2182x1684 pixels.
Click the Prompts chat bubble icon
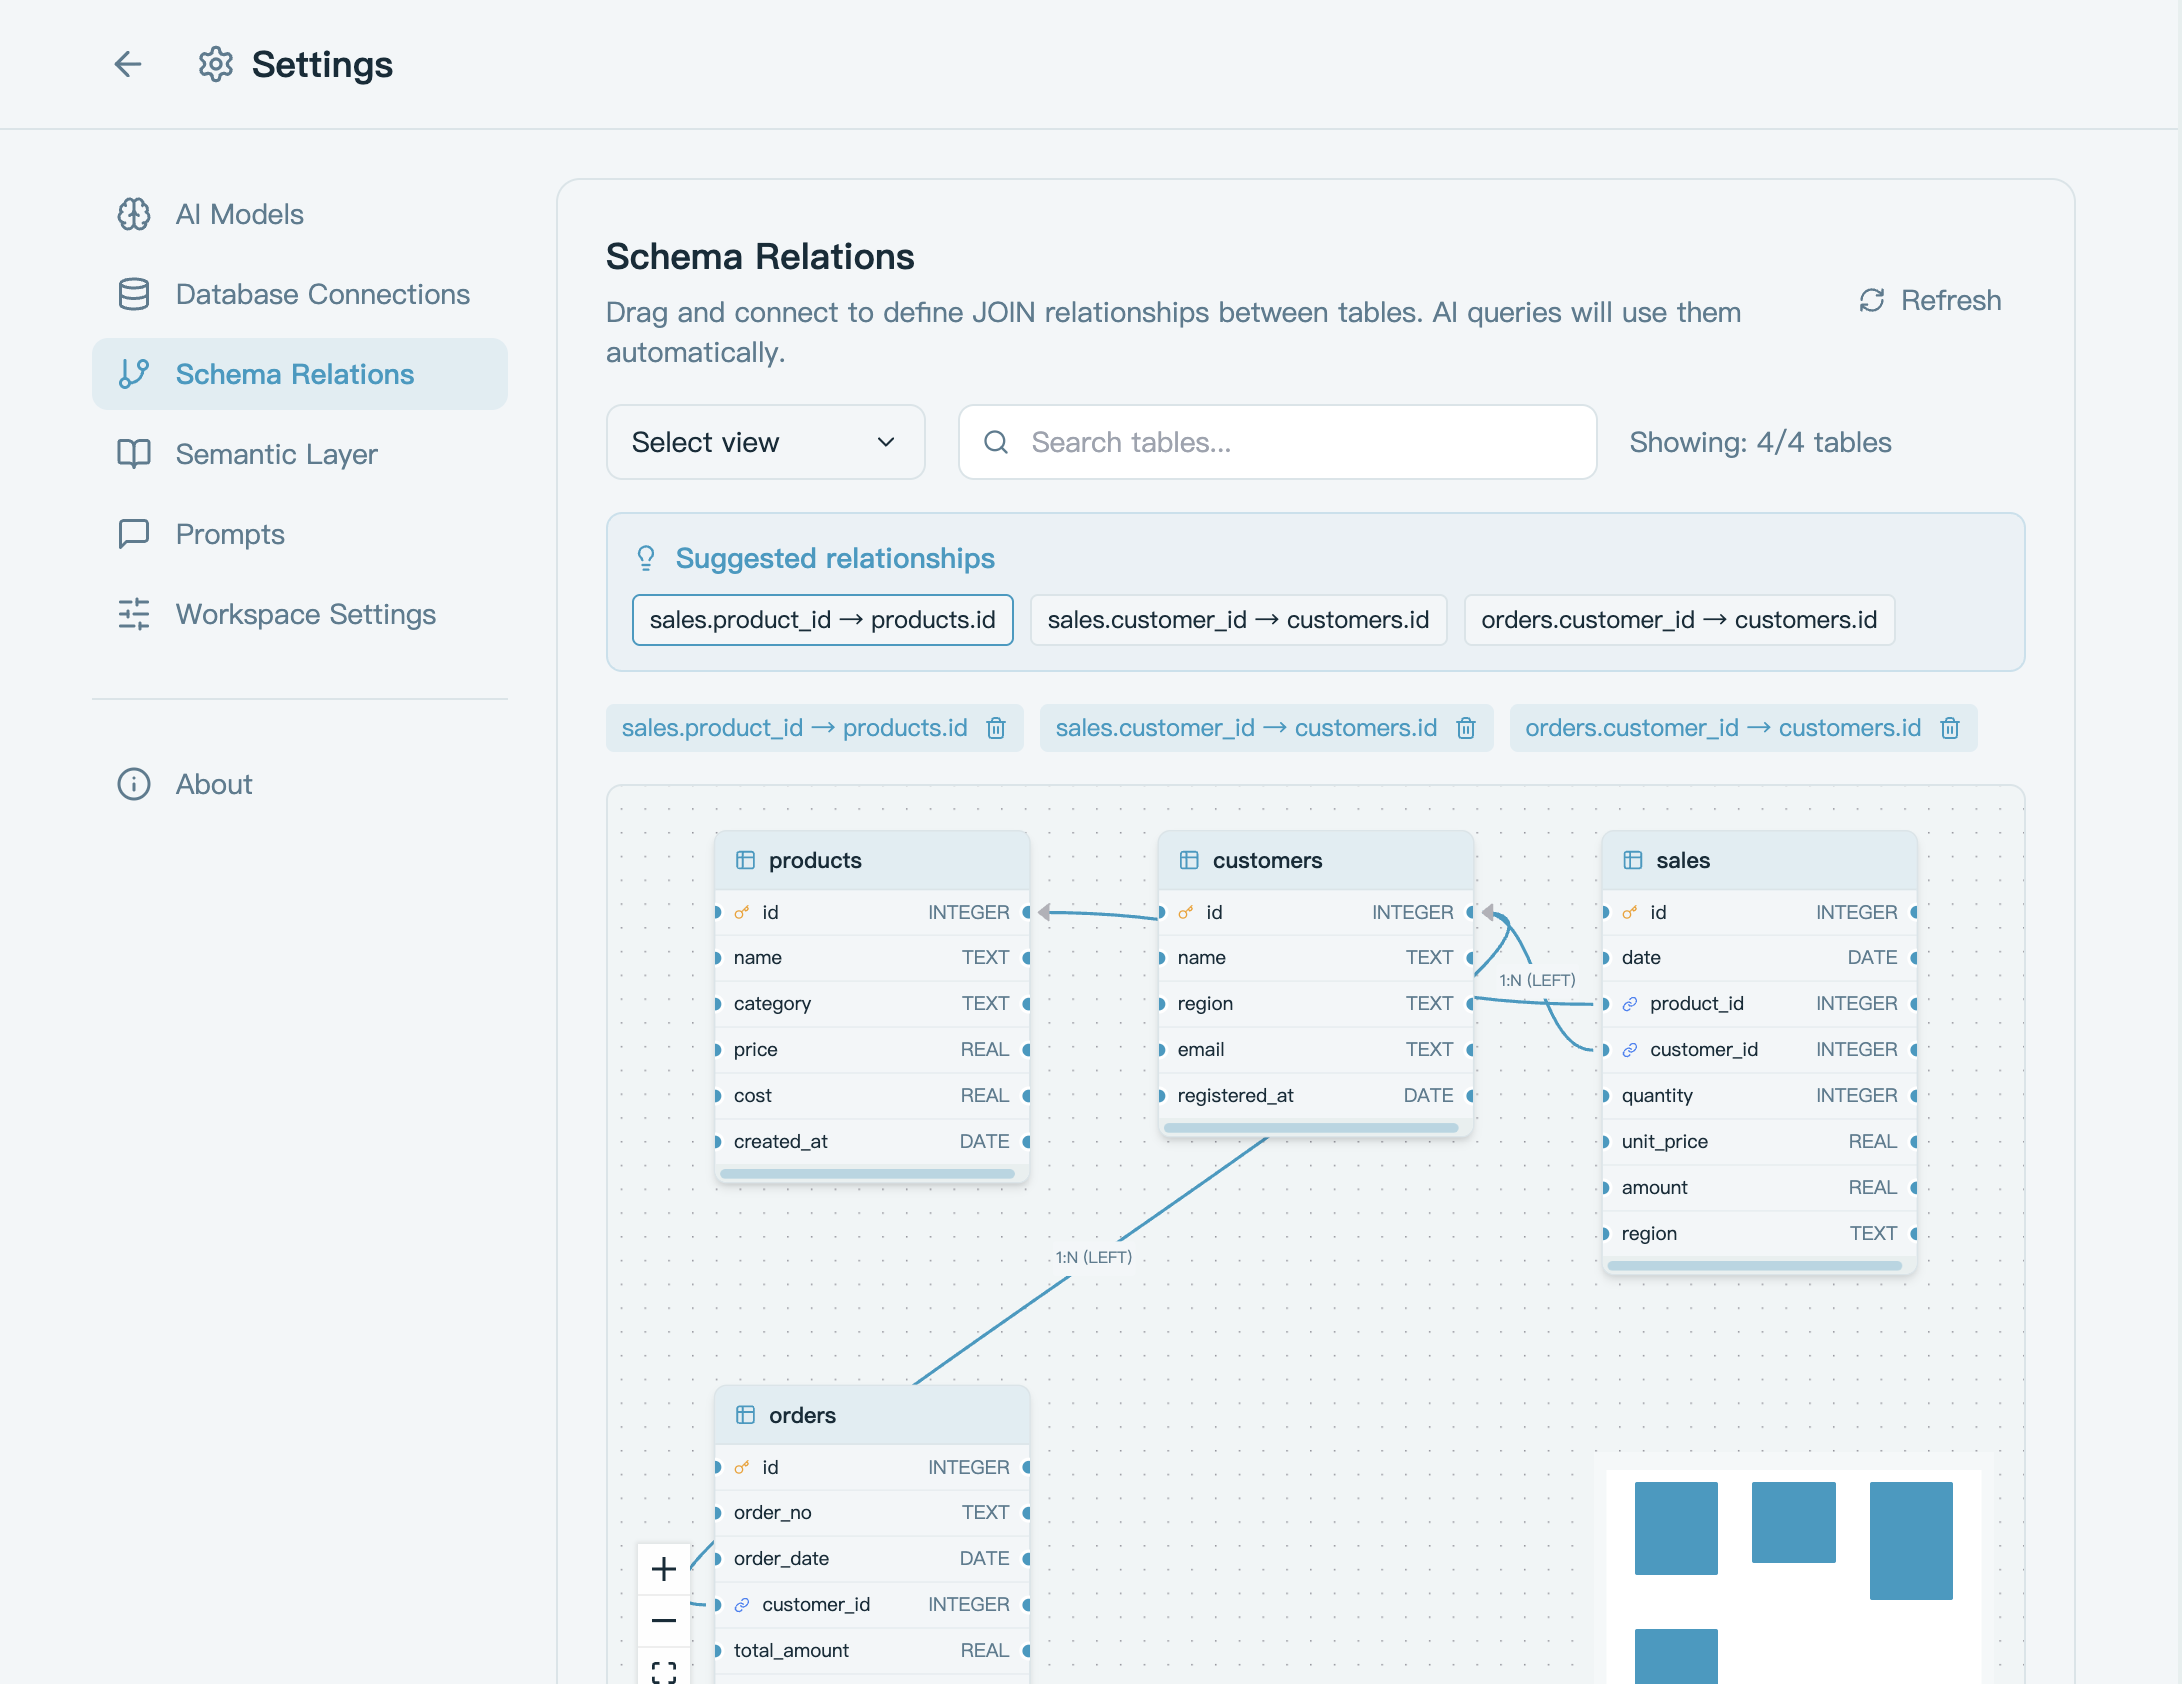[134, 534]
